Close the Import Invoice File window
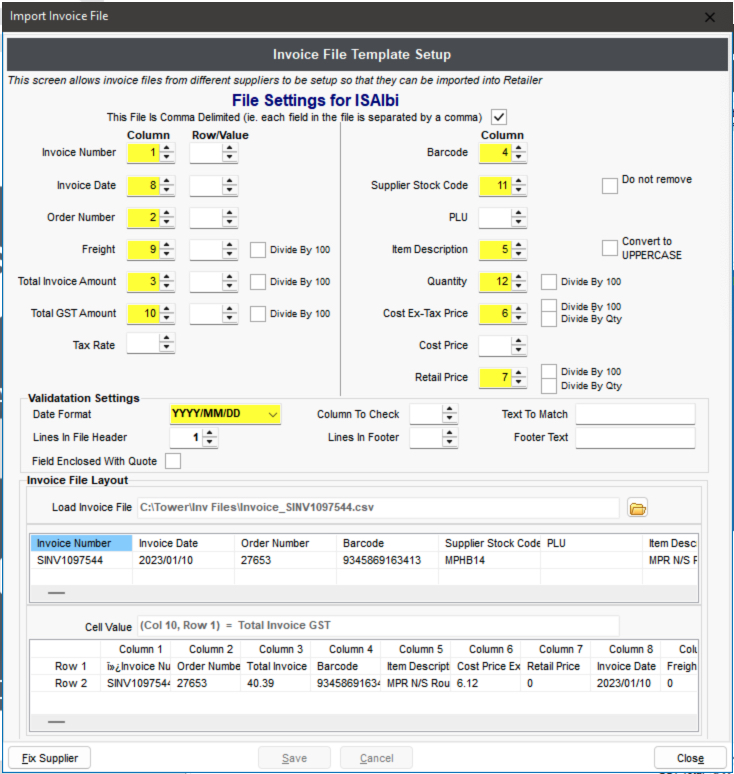This screenshot has width=734, height=774. tap(710, 17)
